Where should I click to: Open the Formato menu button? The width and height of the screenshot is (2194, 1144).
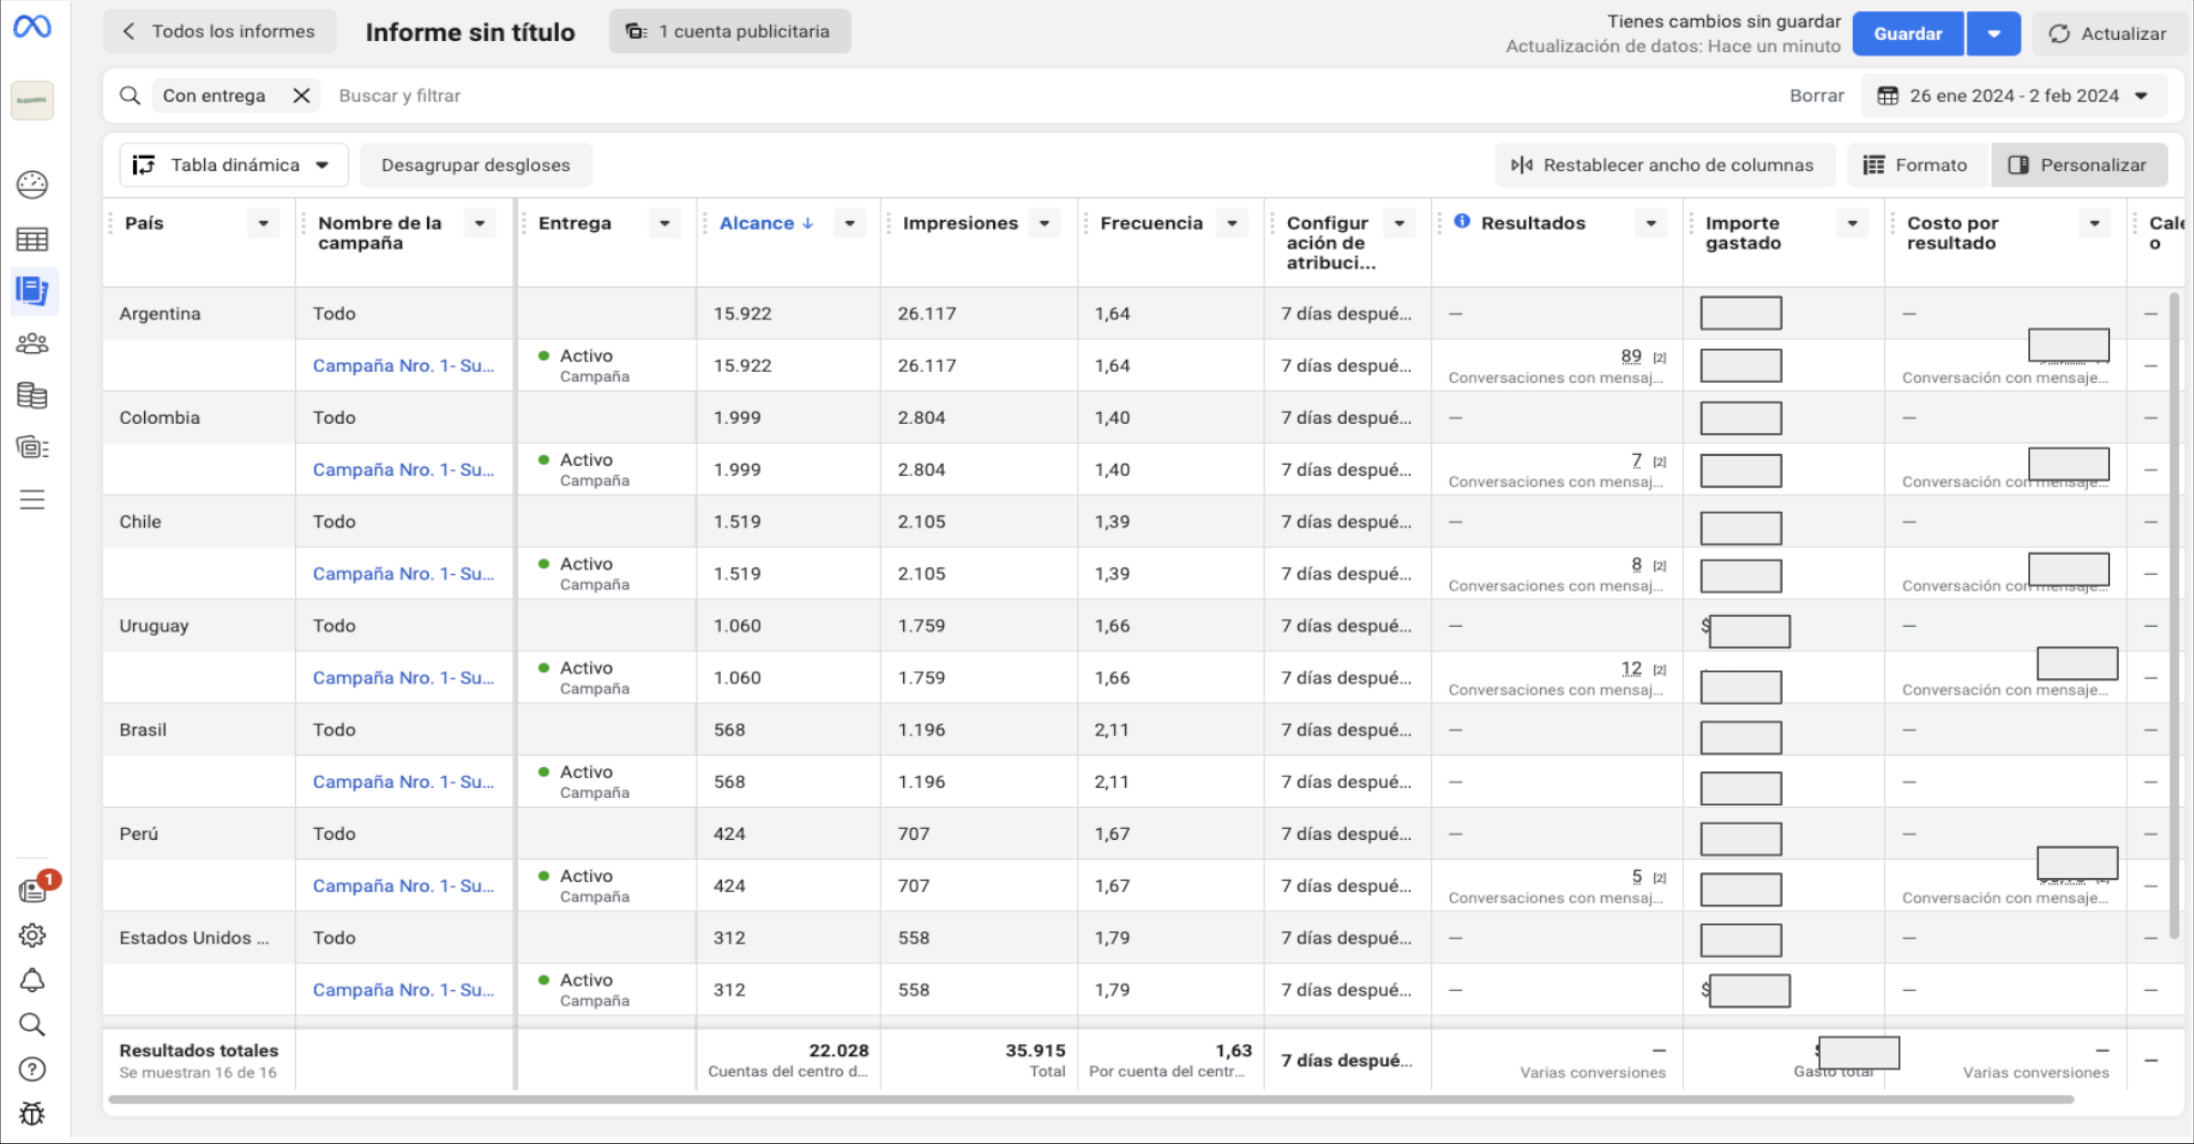click(1914, 165)
